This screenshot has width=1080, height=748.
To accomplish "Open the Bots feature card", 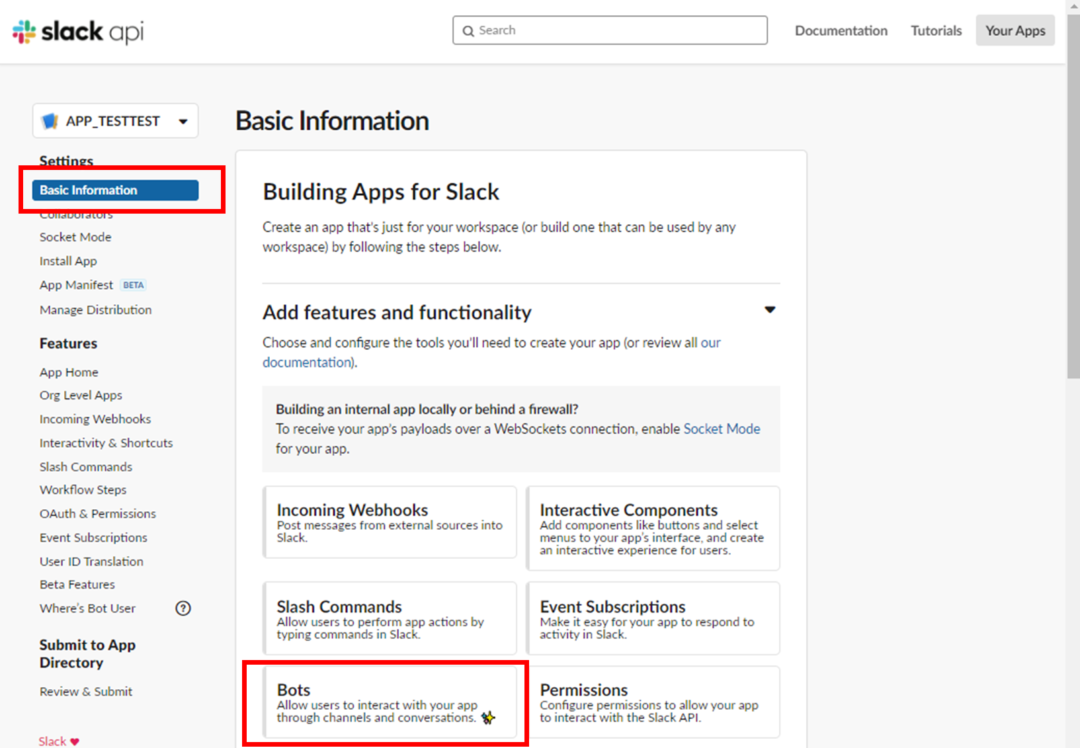I will 390,702.
